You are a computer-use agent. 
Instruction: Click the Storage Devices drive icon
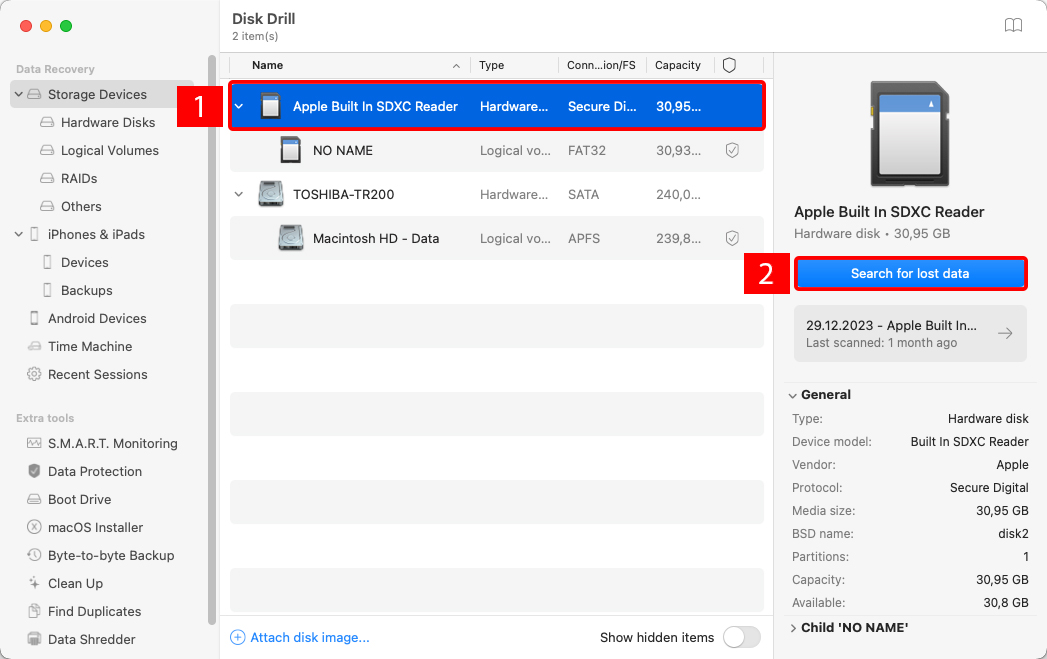point(34,94)
